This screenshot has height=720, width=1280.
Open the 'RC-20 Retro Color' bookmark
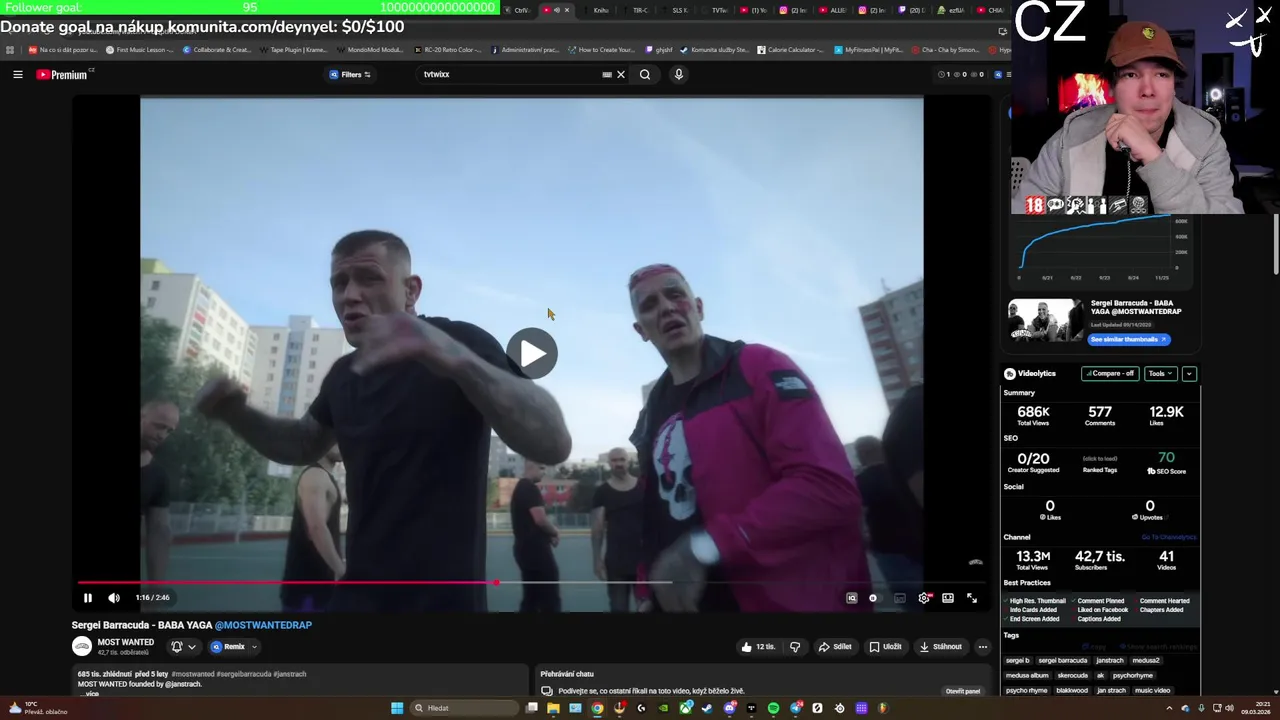(x=447, y=49)
